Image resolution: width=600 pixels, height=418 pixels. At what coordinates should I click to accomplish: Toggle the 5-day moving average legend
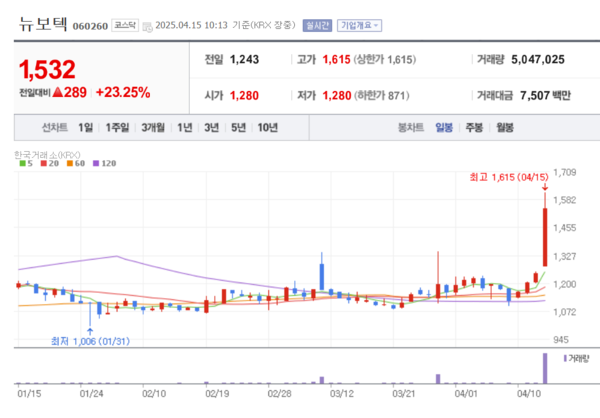pyautogui.click(x=26, y=163)
